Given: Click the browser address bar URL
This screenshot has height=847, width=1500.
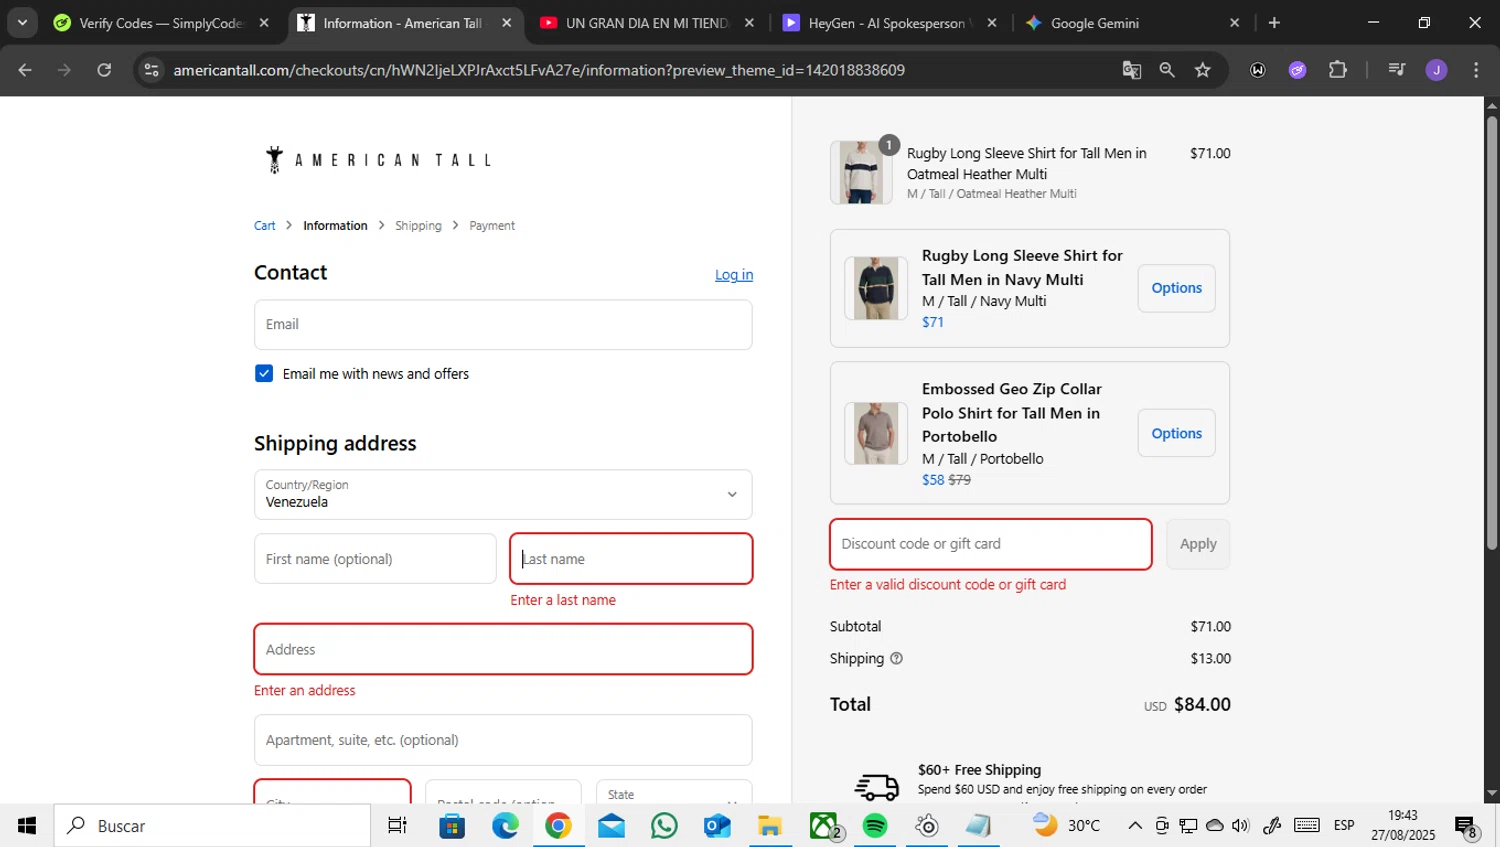Looking at the screenshot, I should click(x=539, y=70).
